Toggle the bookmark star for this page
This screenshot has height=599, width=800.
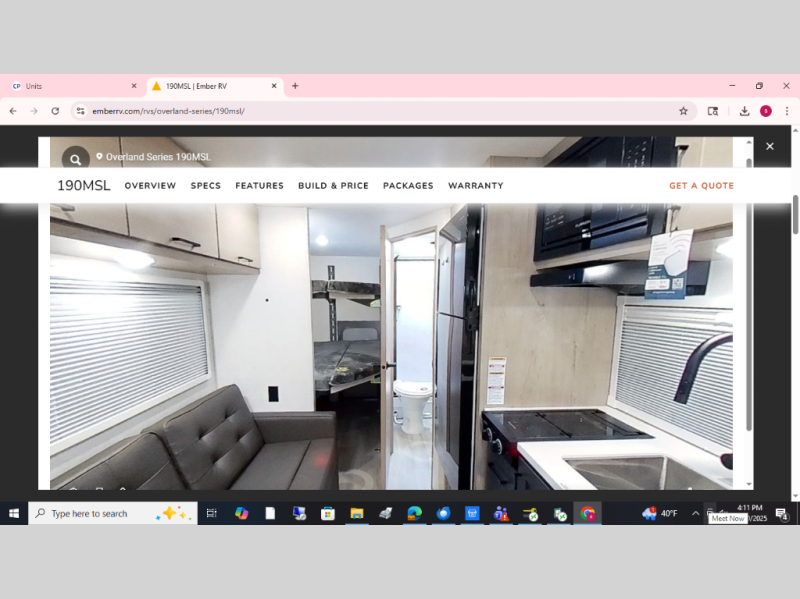tap(684, 111)
